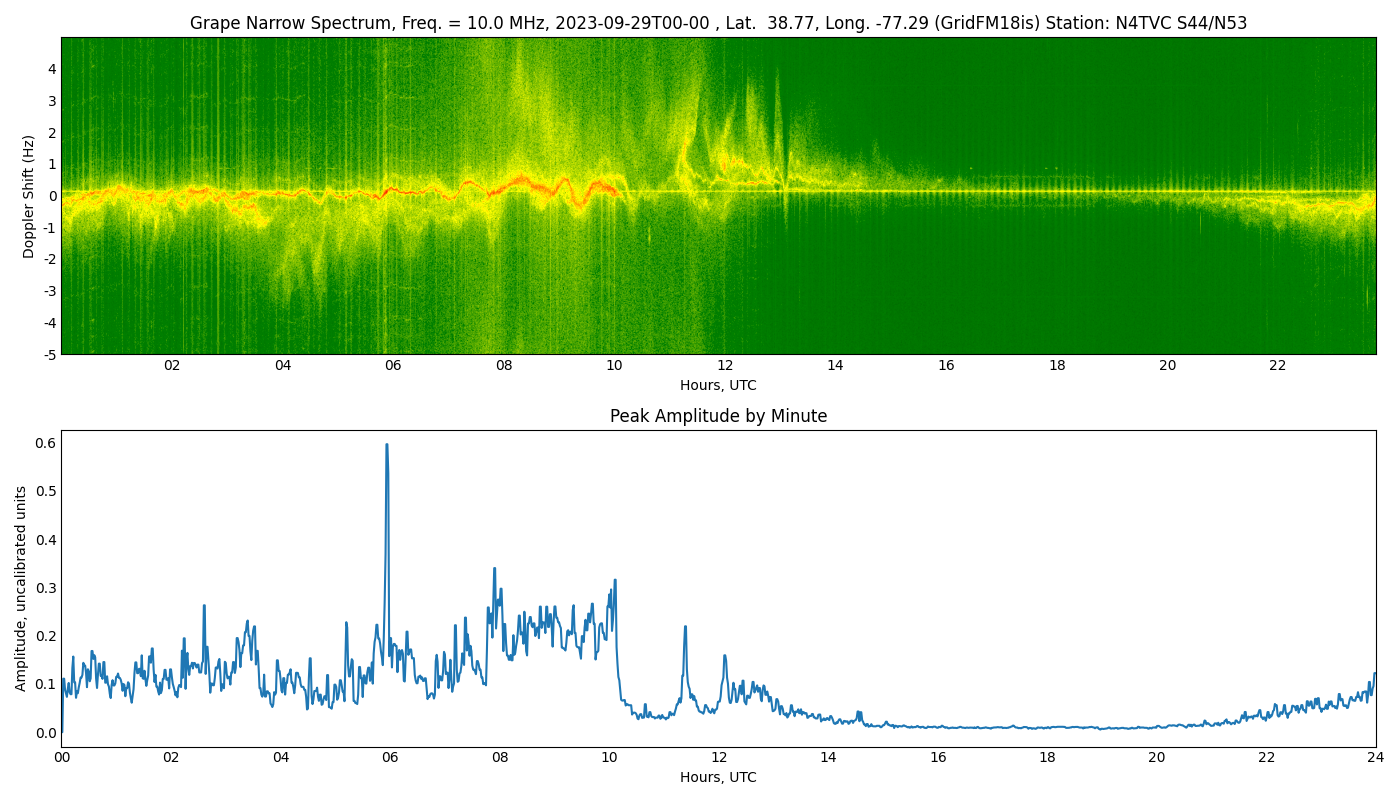Click the 4 tick on the Doppler axis
The image size is (1400, 800).
click(51, 69)
